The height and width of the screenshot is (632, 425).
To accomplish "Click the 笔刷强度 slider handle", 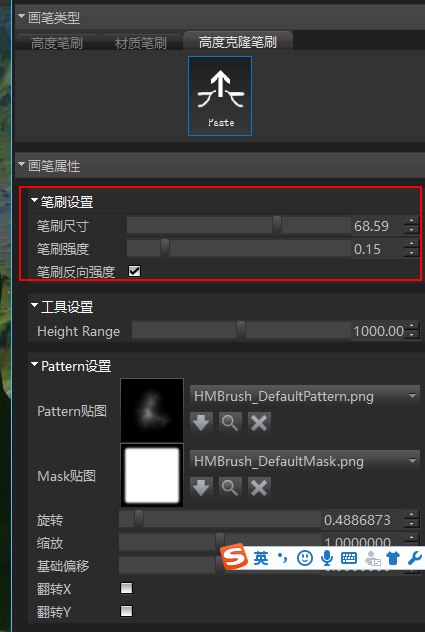I will click(165, 248).
